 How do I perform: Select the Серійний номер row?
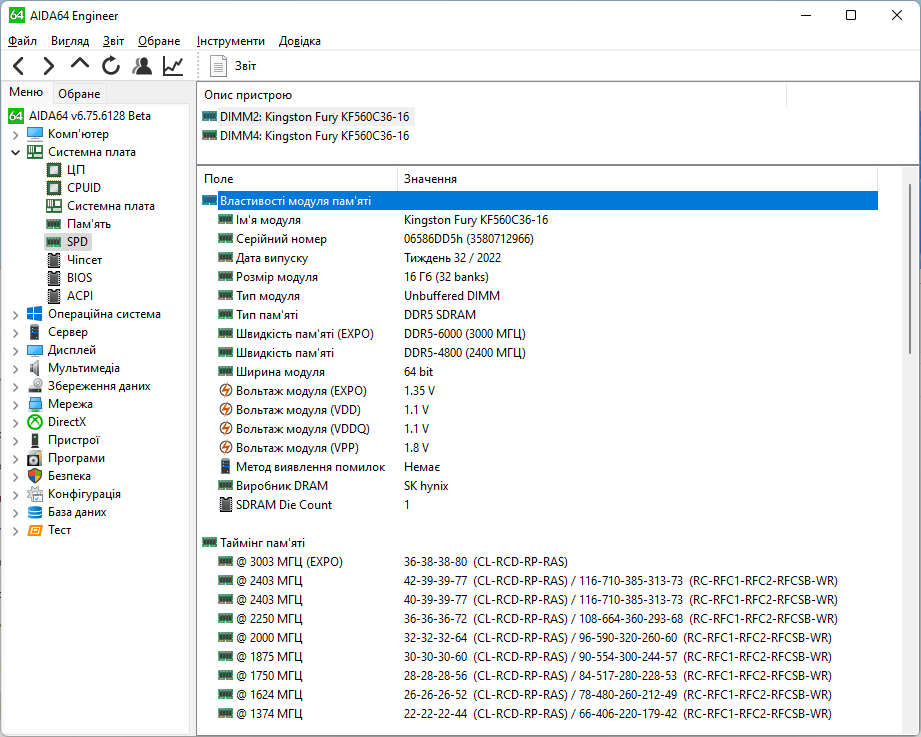click(x=540, y=239)
